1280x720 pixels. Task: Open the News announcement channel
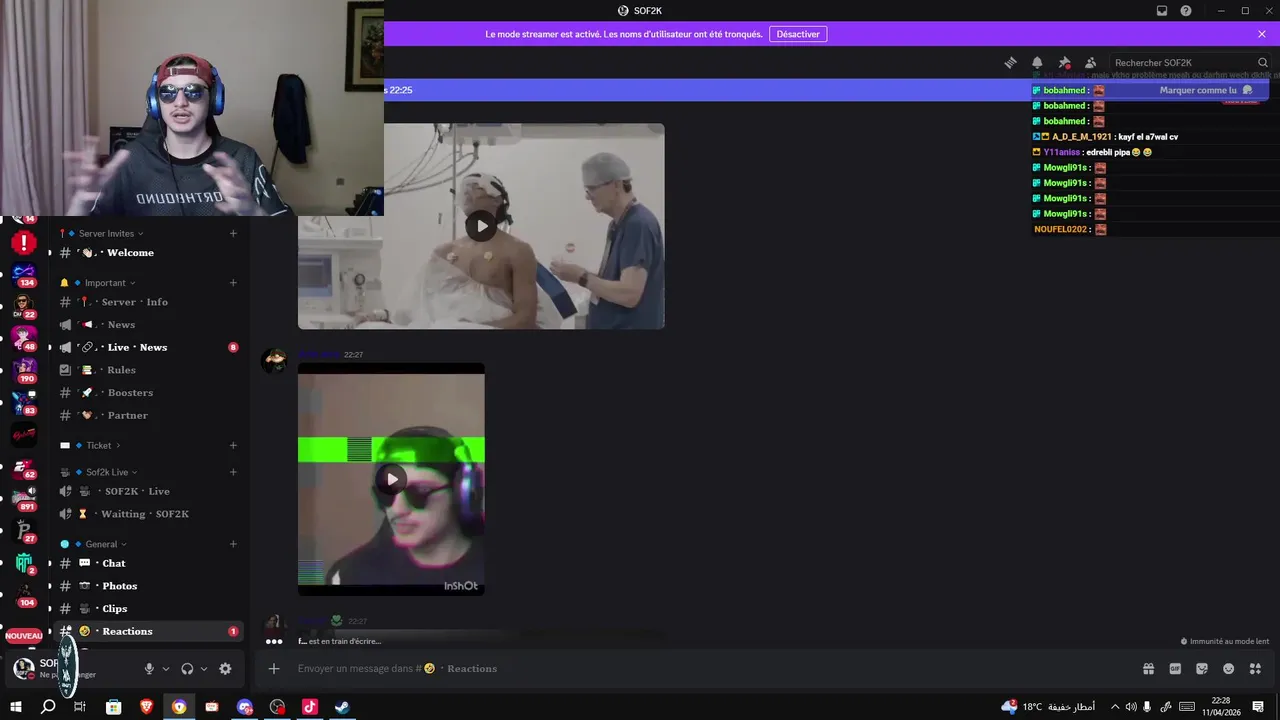[x=148, y=325]
